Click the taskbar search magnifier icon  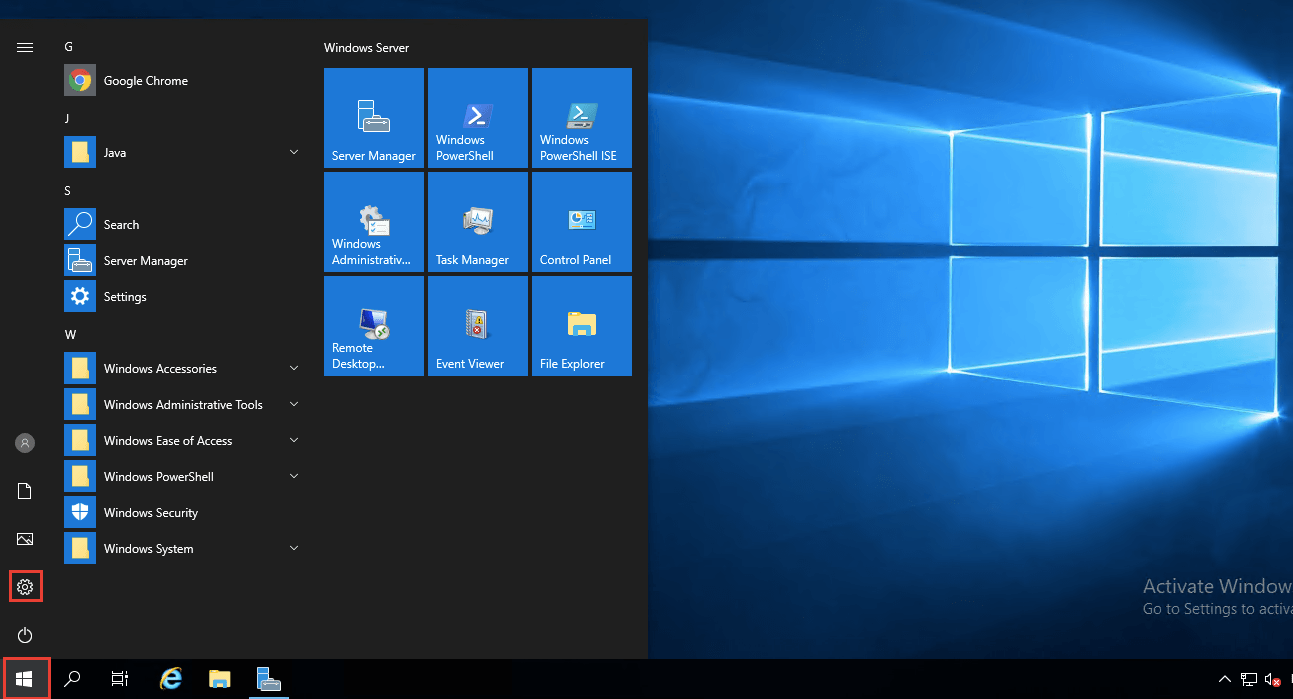[x=72, y=679]
